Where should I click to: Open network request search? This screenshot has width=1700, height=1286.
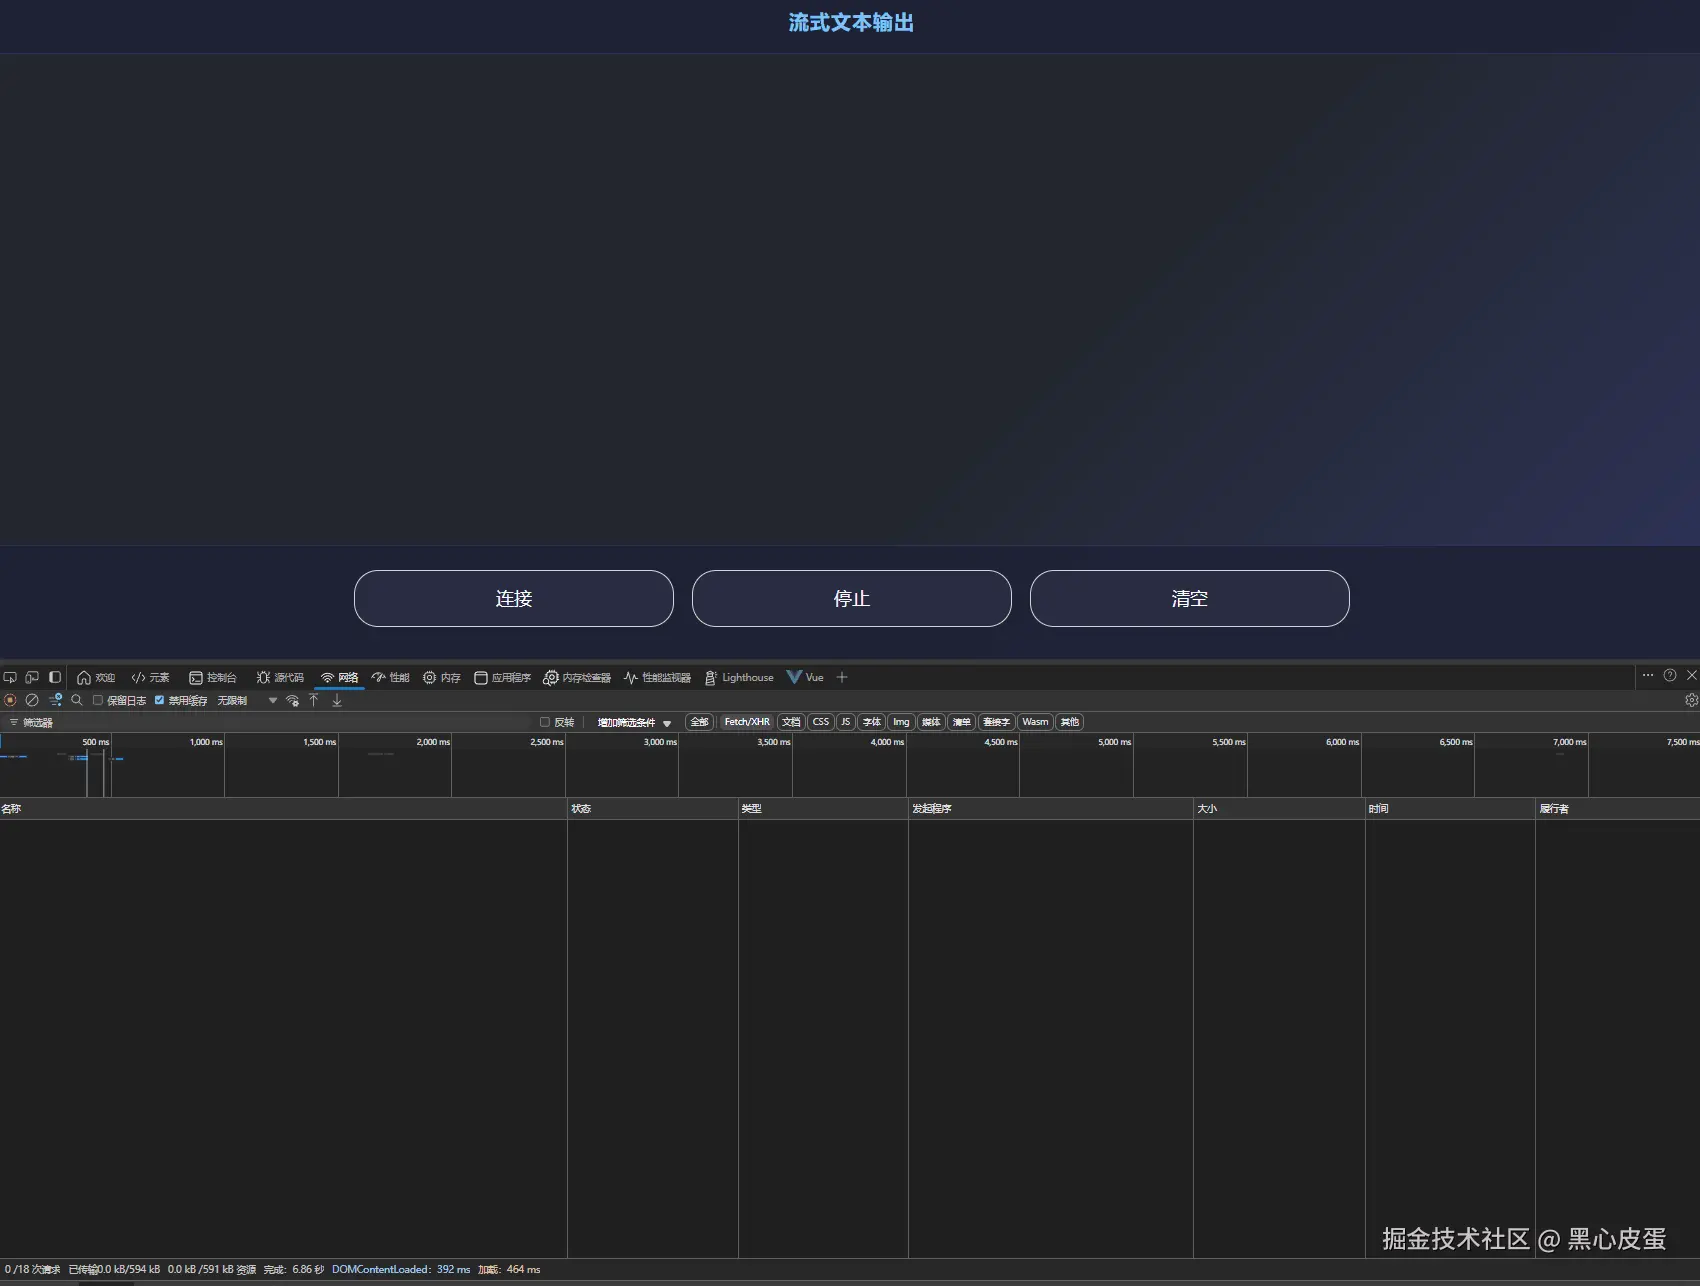click(x=77, y=700)
